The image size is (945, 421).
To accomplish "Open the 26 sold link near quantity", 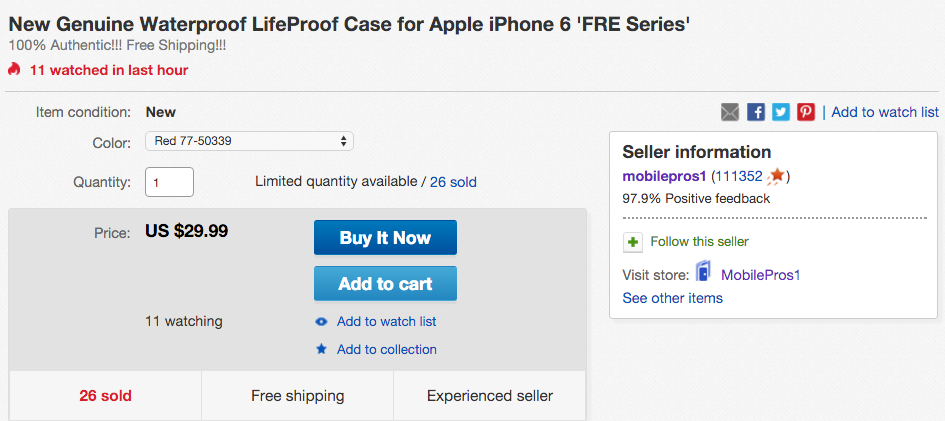I will [453, 182].
